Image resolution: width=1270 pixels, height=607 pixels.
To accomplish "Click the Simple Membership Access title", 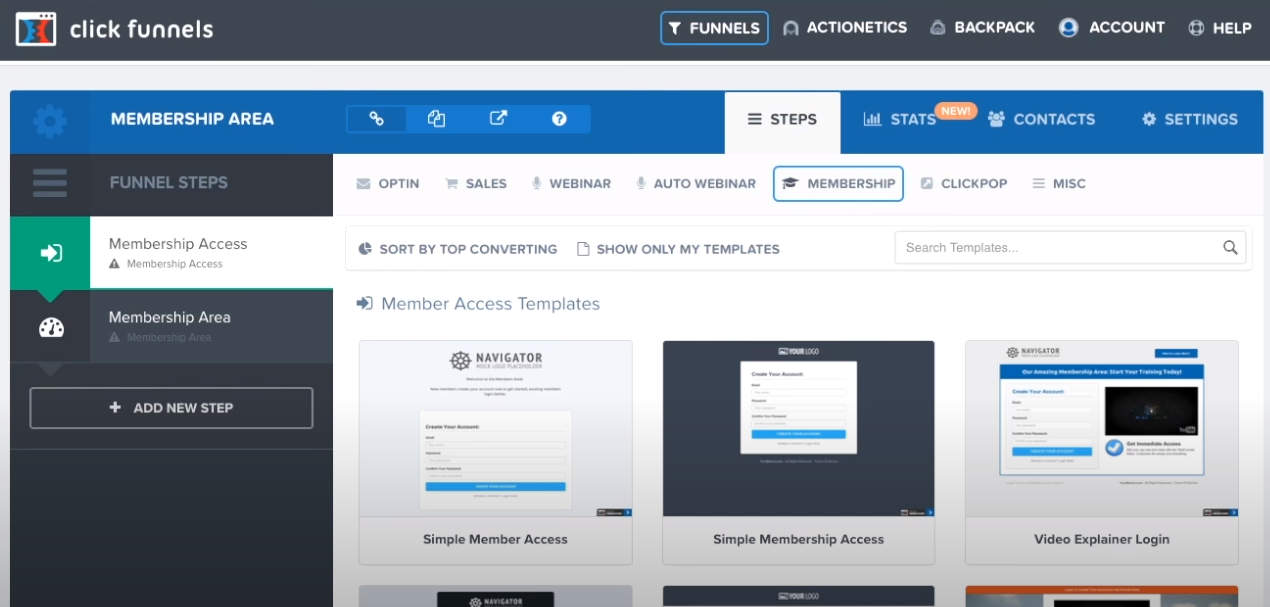I will pos(798,539).
